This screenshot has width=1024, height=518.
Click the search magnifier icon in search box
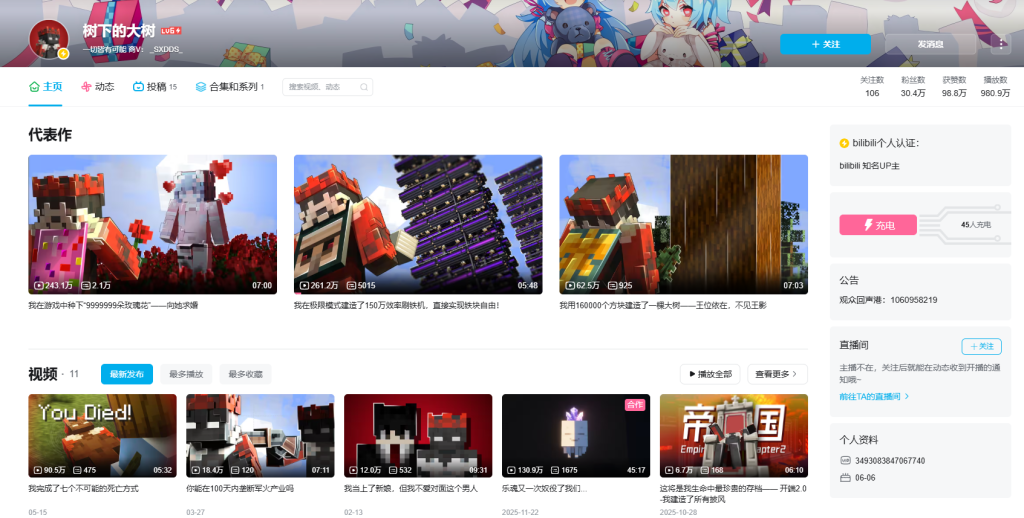pos(364,87)
